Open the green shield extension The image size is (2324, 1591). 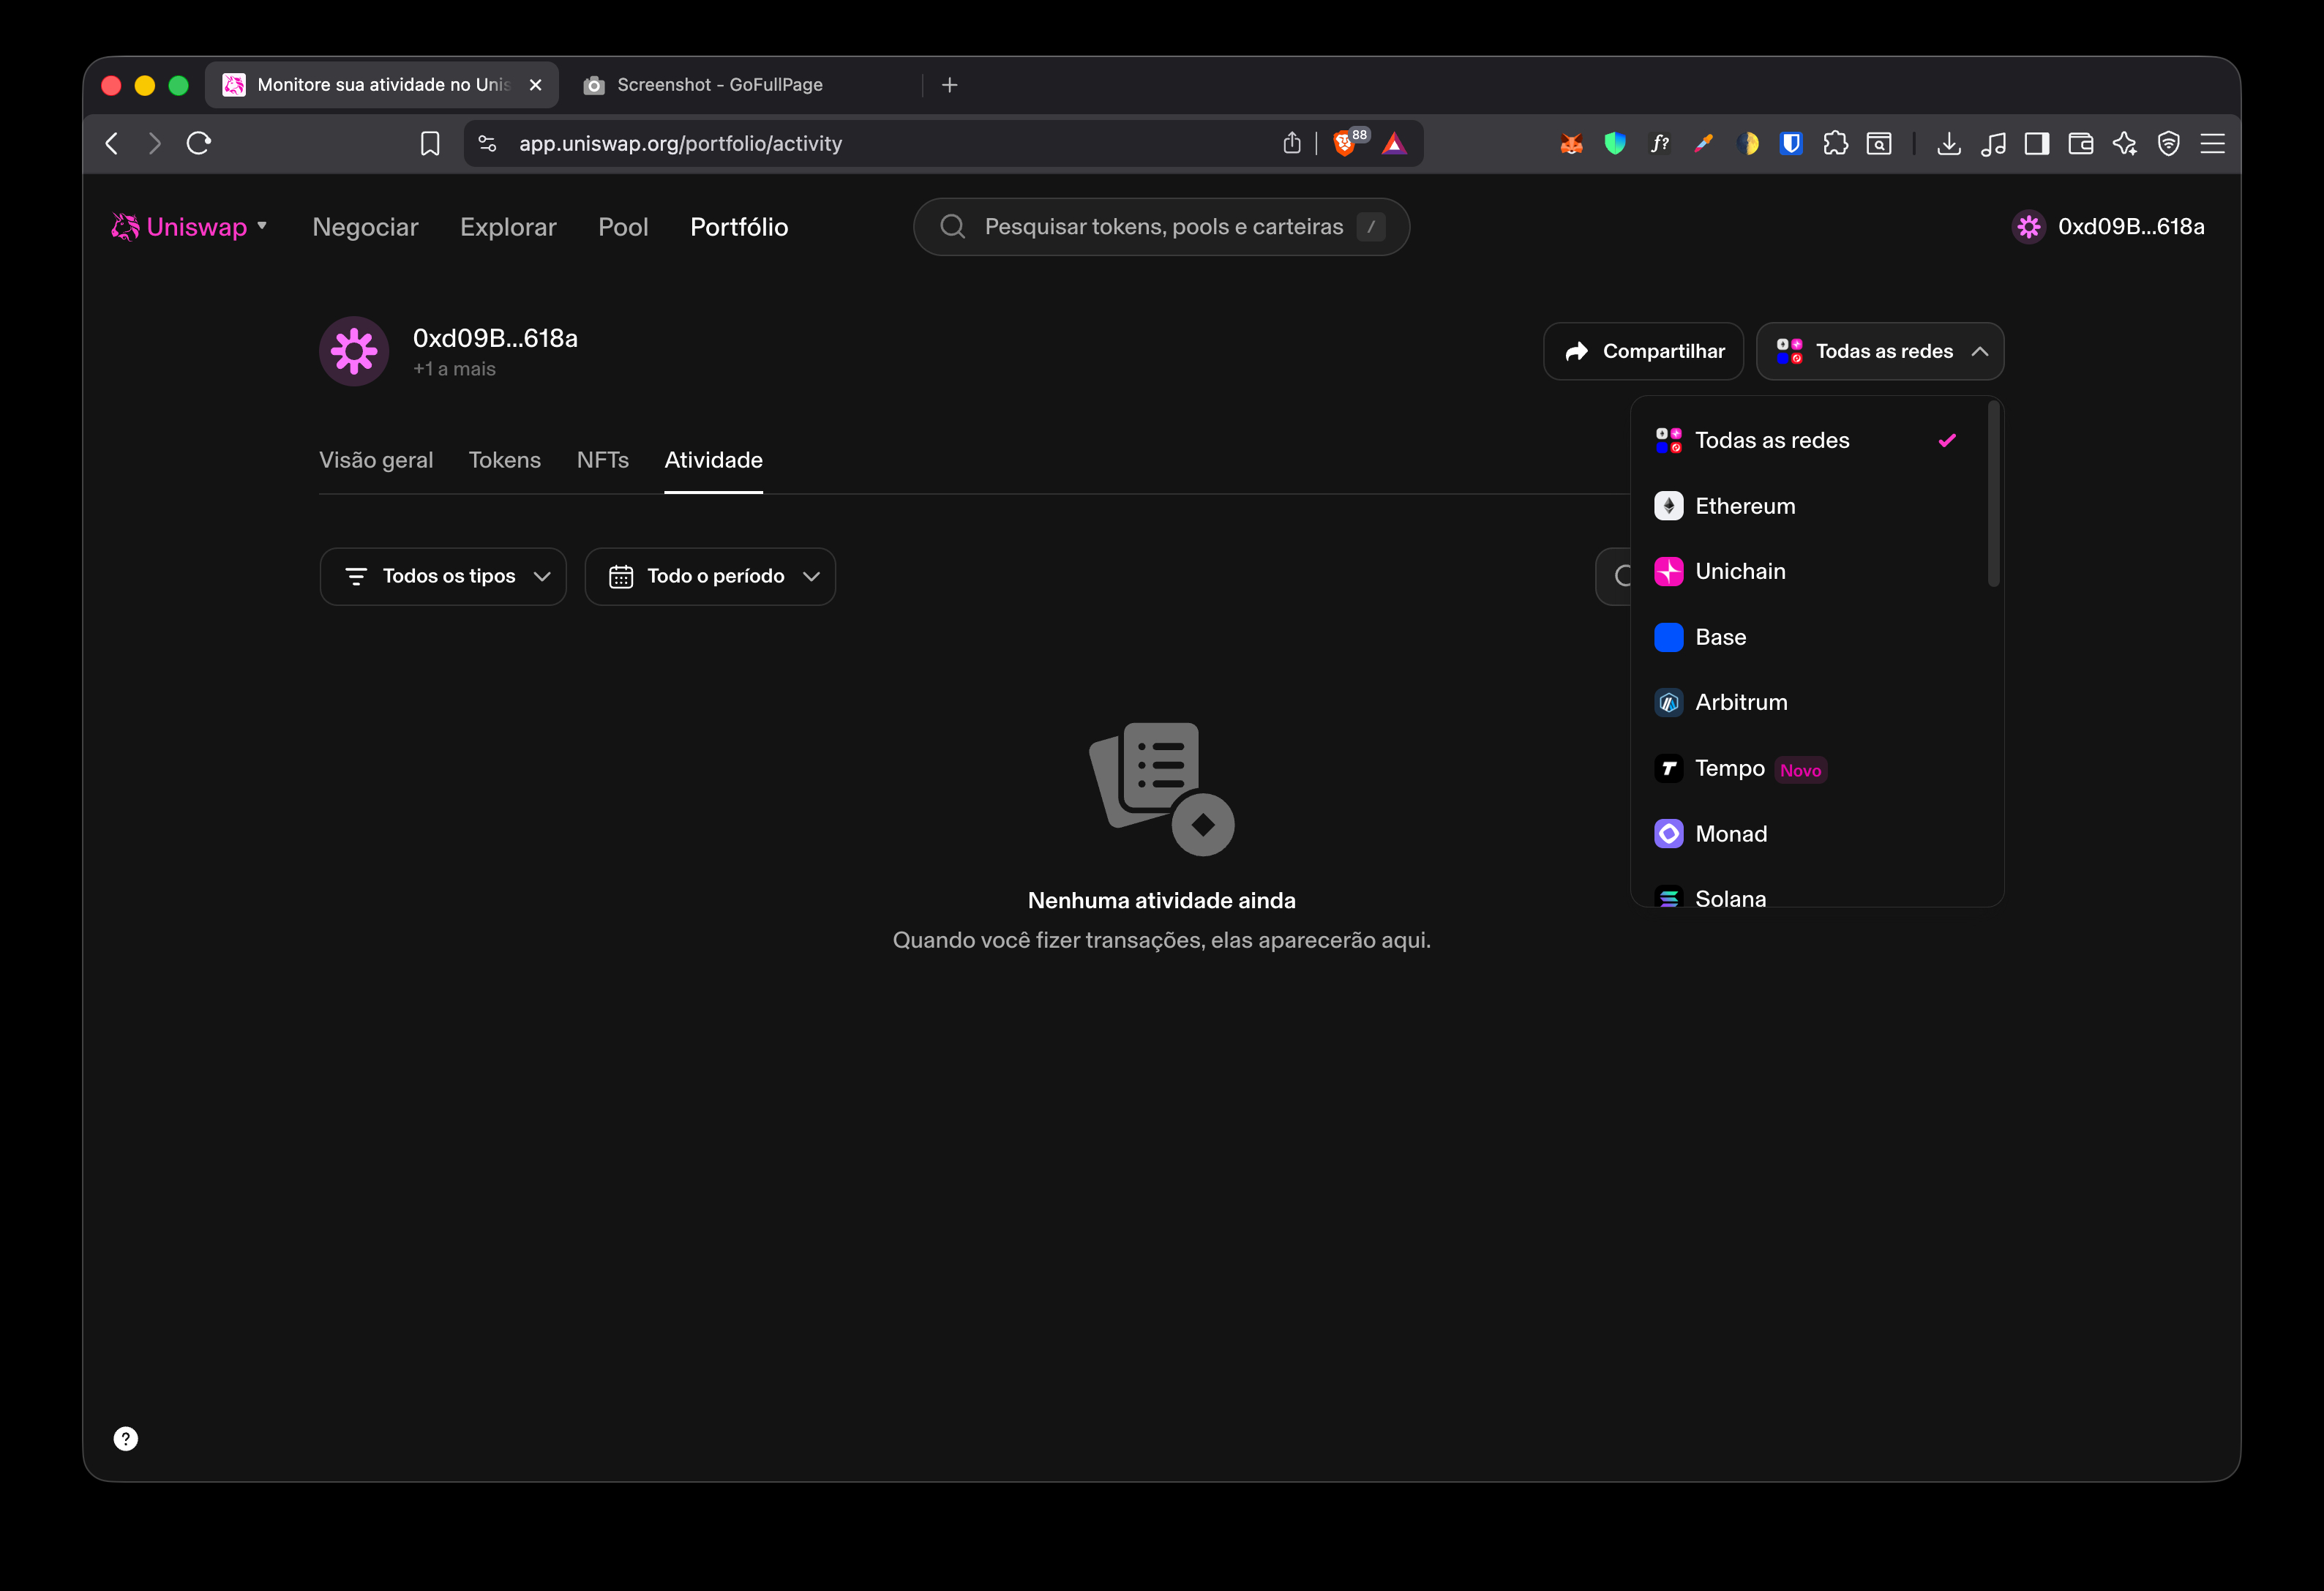(1615, 144)
